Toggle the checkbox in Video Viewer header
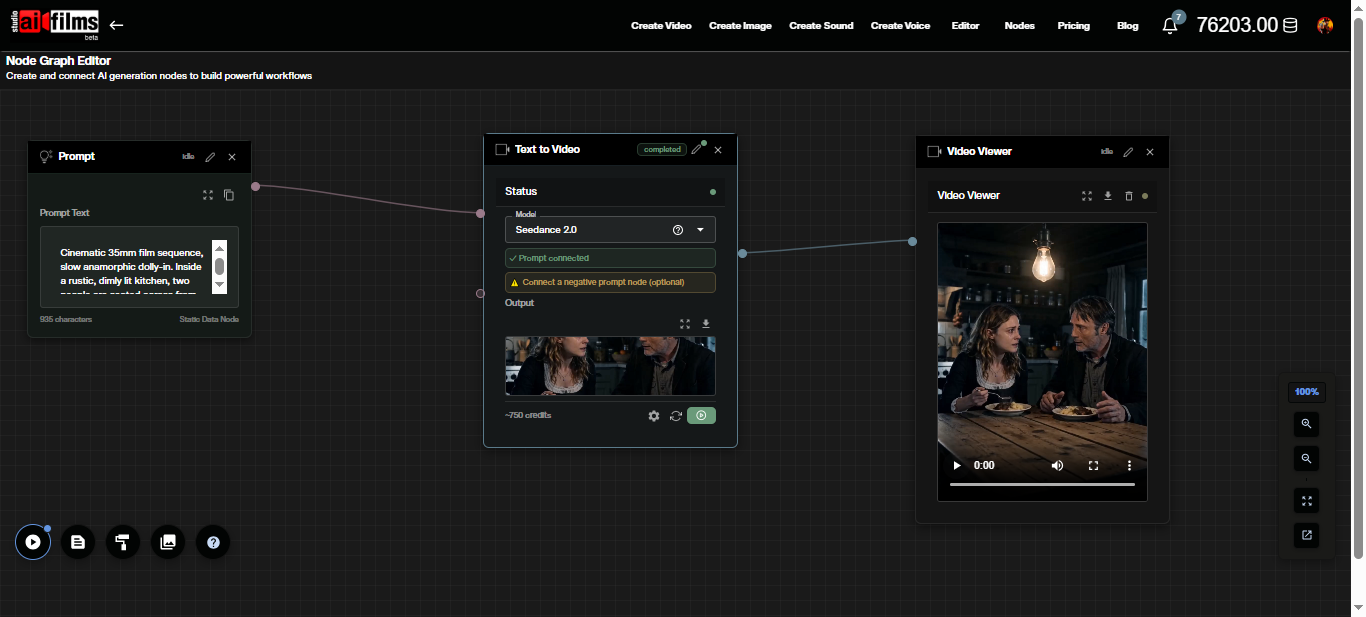Image resolution: width=1366 pixels, height=617 pixels. (933, 151)
